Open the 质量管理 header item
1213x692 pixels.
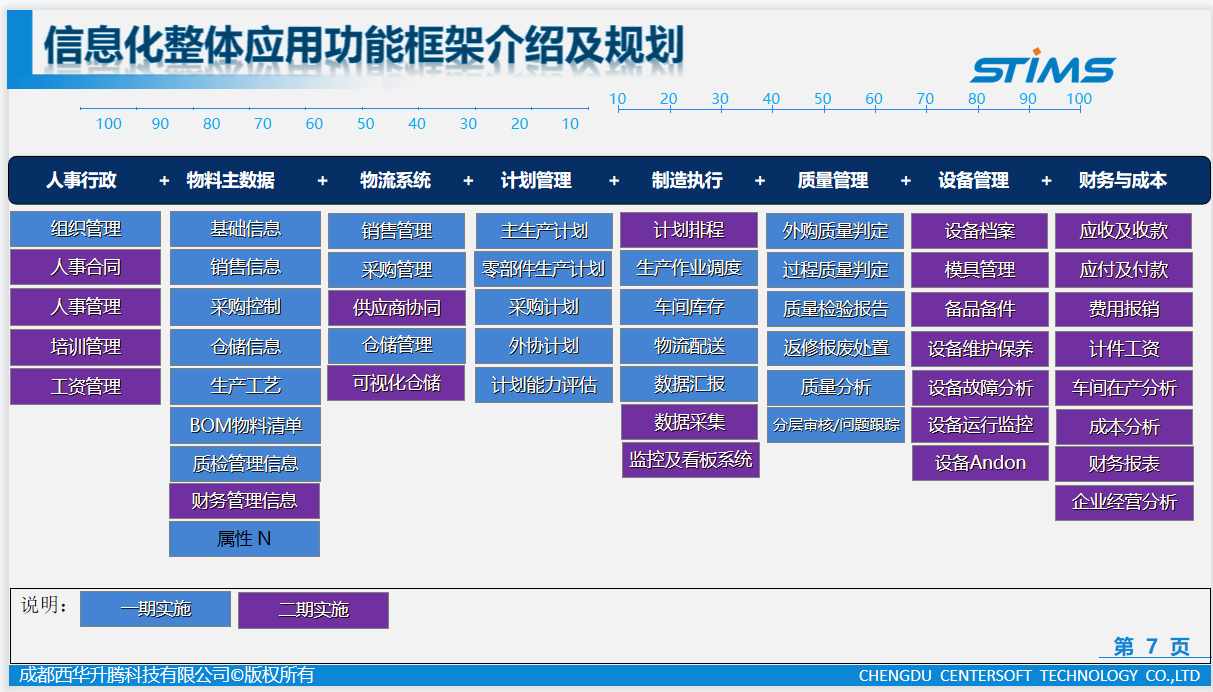pyautogui.click(x=833, y=181)
